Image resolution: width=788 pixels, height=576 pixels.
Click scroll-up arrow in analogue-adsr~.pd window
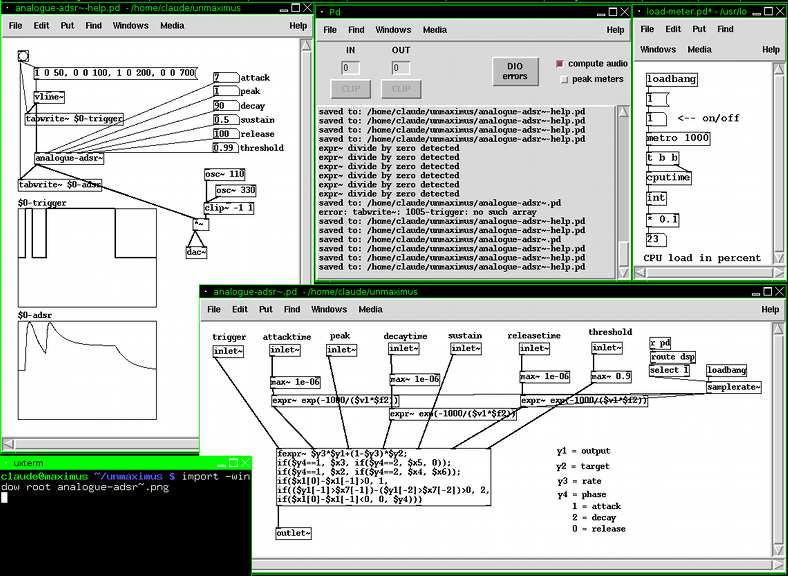pos(778,329)
